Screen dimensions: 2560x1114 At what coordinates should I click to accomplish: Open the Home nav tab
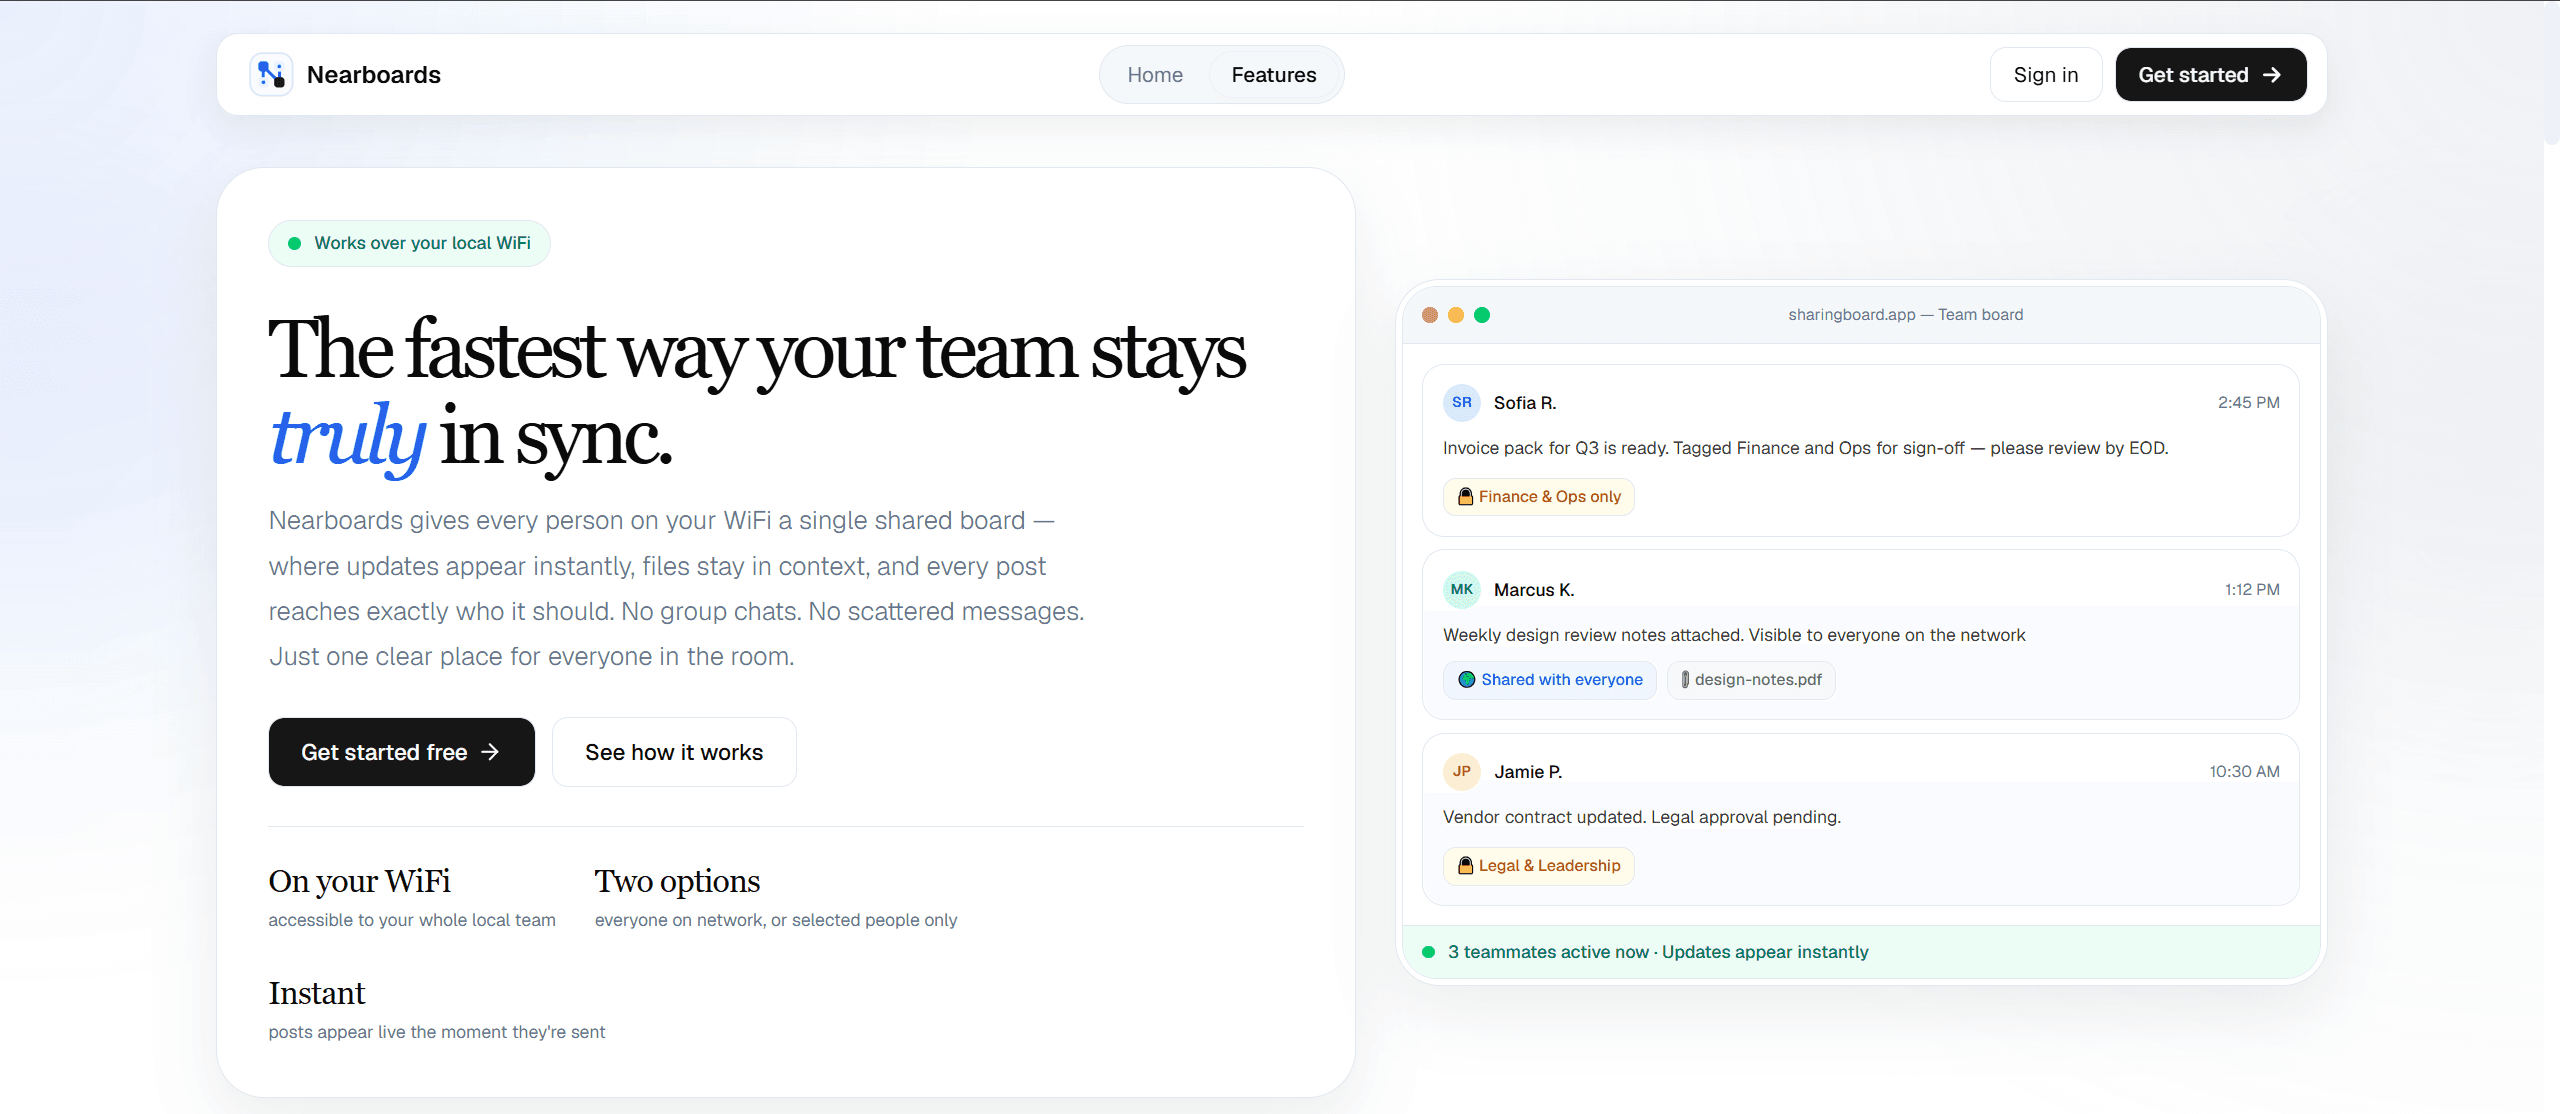(1155, 75)
